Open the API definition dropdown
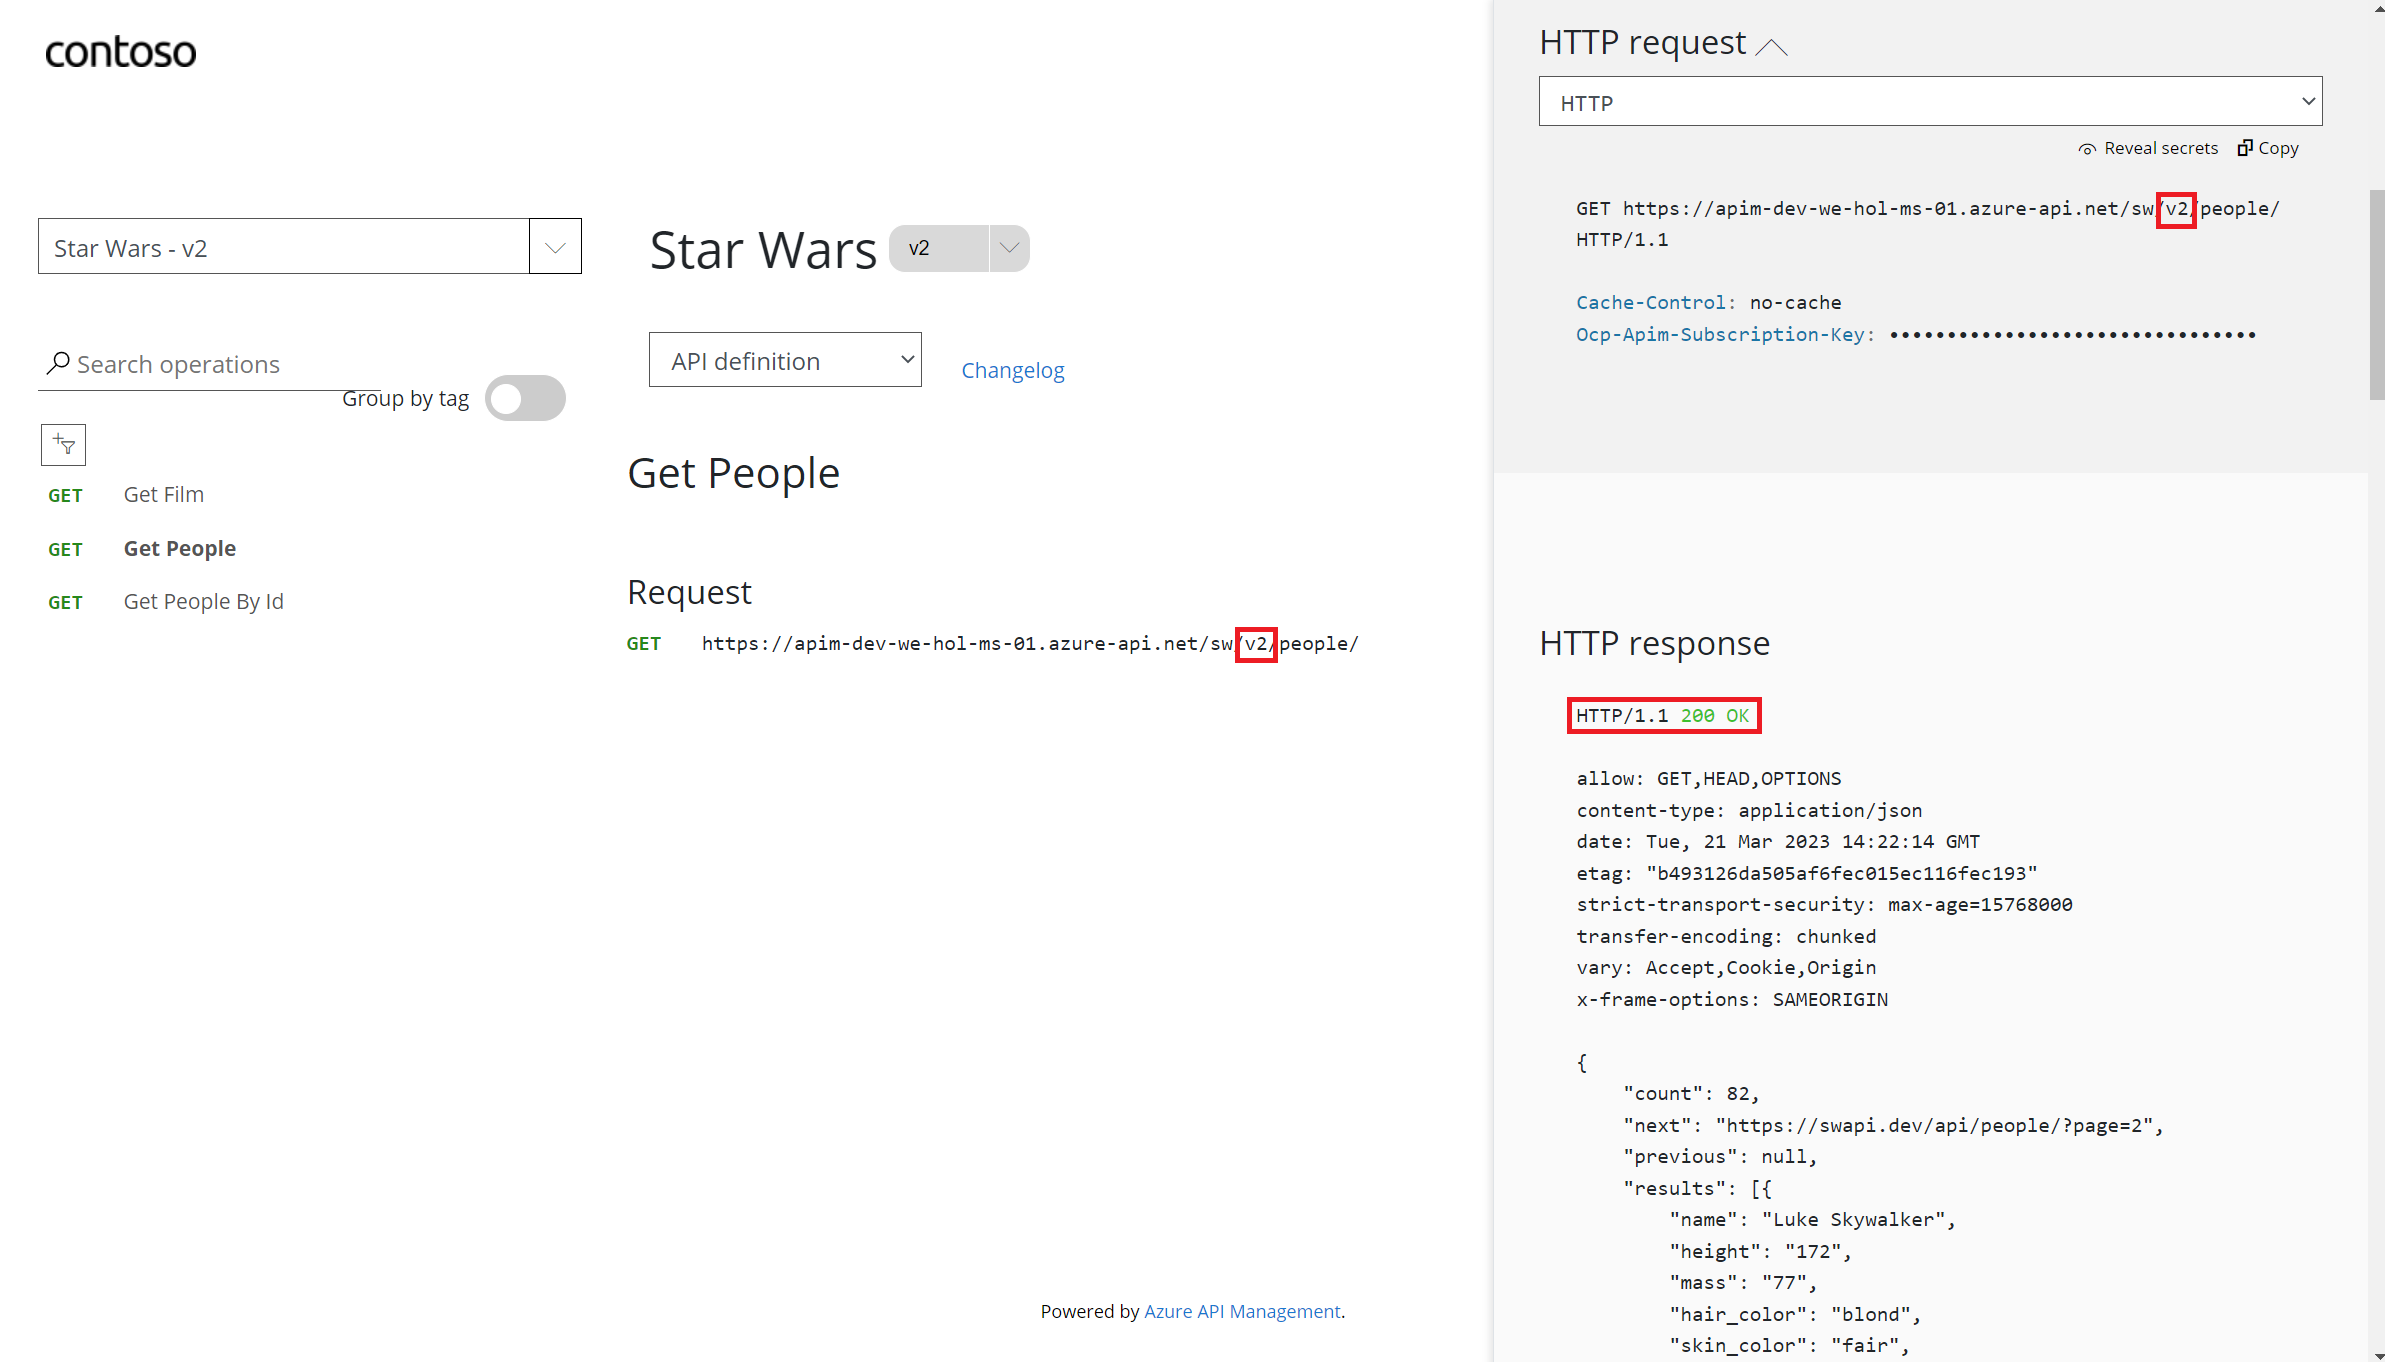The image size is (2385, 1362). 785,360
